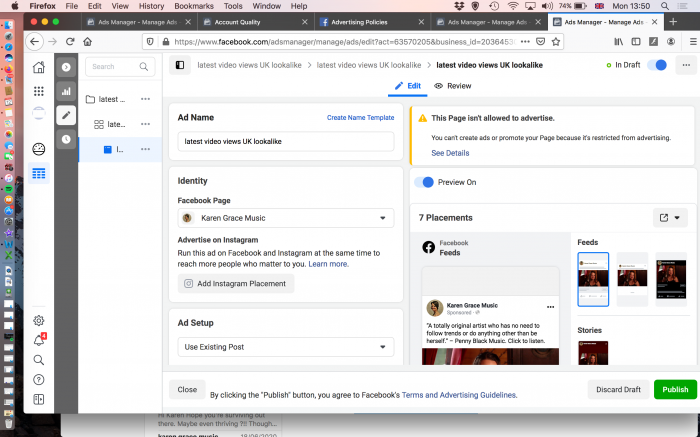
Task: Toggle the side panel layout icon near breadcrumb
Action: coord(180,65)
